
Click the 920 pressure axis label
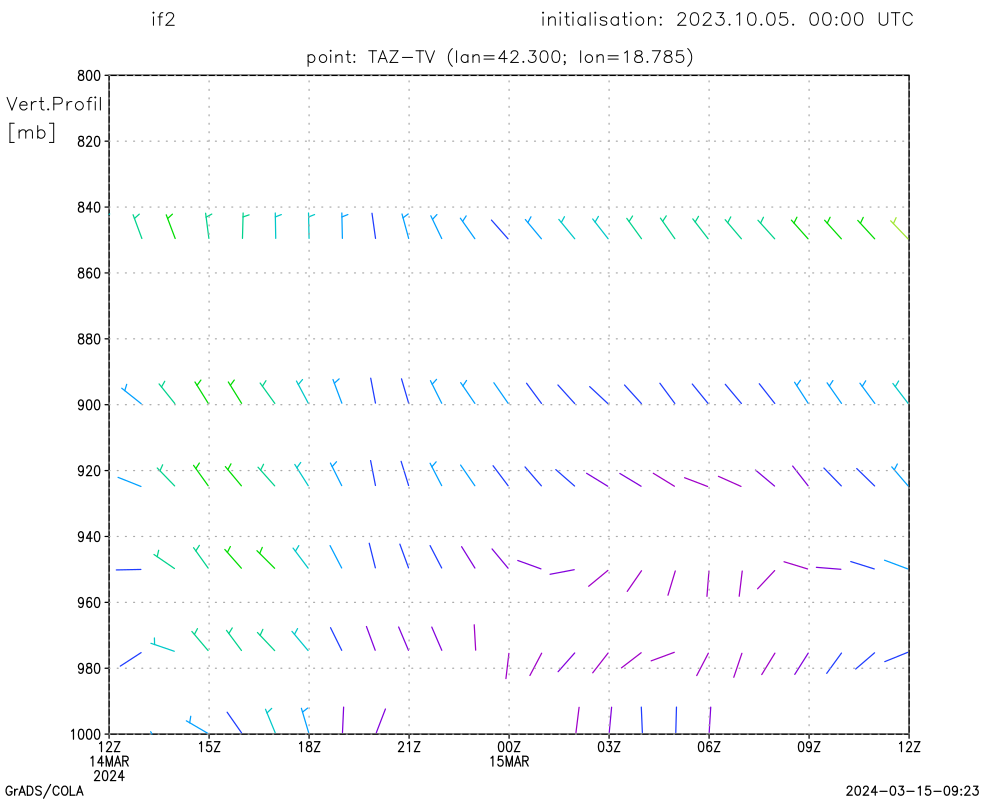click(89, 471)
